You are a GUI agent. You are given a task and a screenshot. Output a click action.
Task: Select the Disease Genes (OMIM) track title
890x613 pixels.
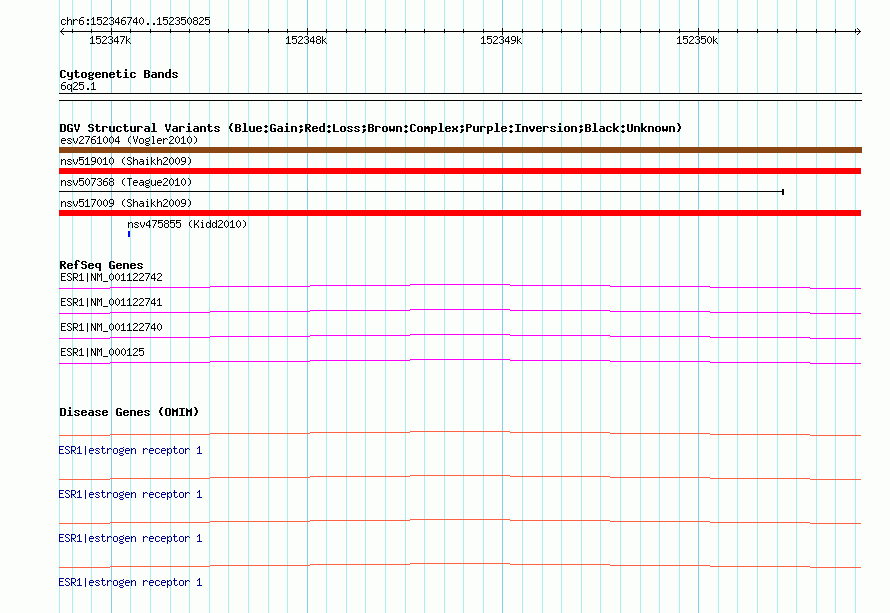tap(129, 412)
